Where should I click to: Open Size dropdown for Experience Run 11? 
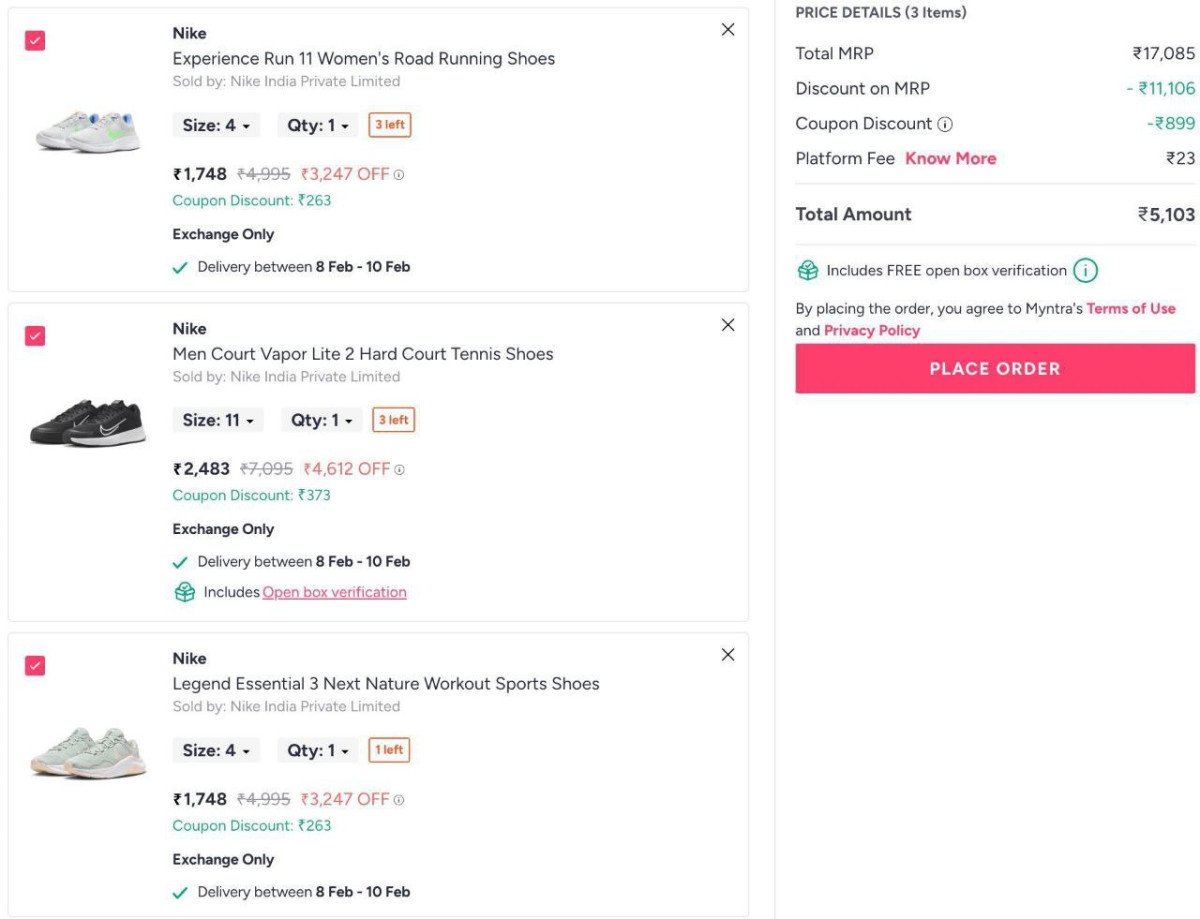click(x=216, y=126)
